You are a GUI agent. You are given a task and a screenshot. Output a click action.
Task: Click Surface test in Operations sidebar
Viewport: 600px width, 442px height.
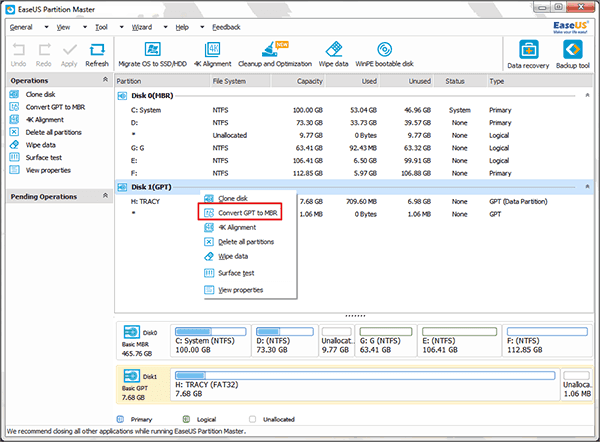pyautogui.click(x=45, y=158)
